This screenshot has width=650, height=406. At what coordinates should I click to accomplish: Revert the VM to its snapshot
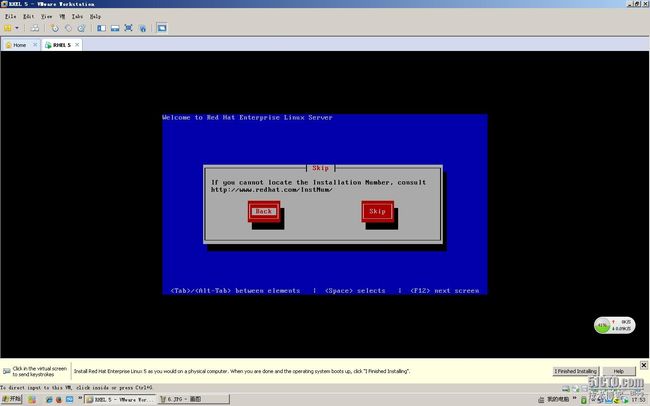coord(68,28)
